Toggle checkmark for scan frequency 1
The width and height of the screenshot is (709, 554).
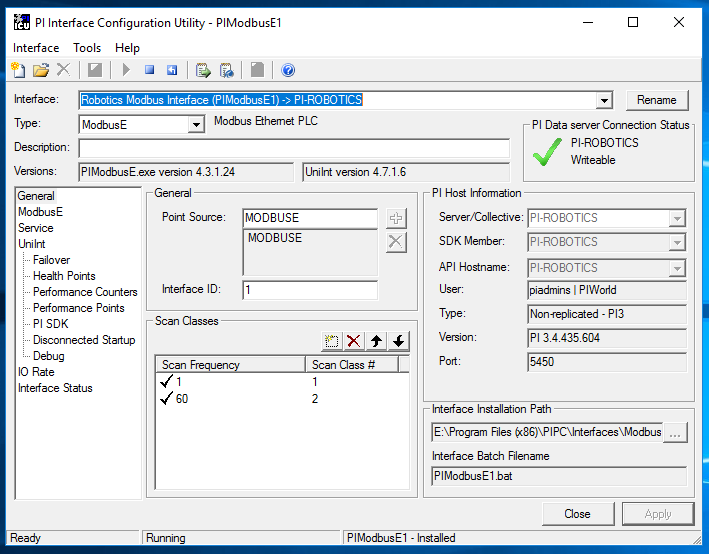click(x=166, y=381)
